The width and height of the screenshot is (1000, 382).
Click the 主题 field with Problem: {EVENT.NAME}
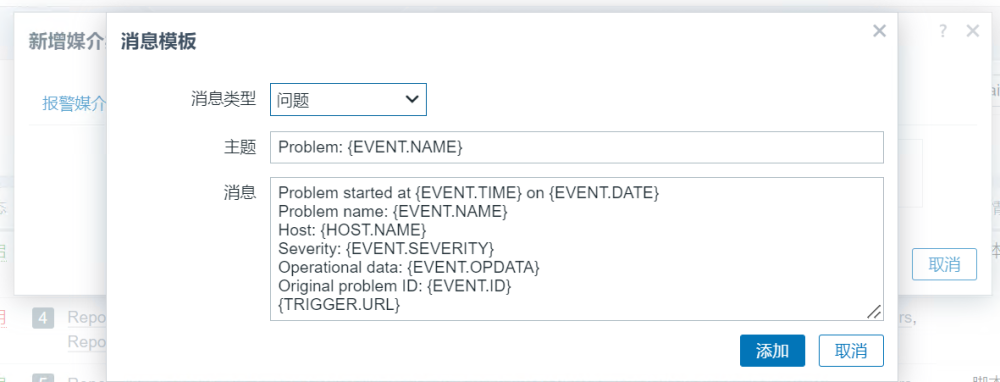(577, 147)
